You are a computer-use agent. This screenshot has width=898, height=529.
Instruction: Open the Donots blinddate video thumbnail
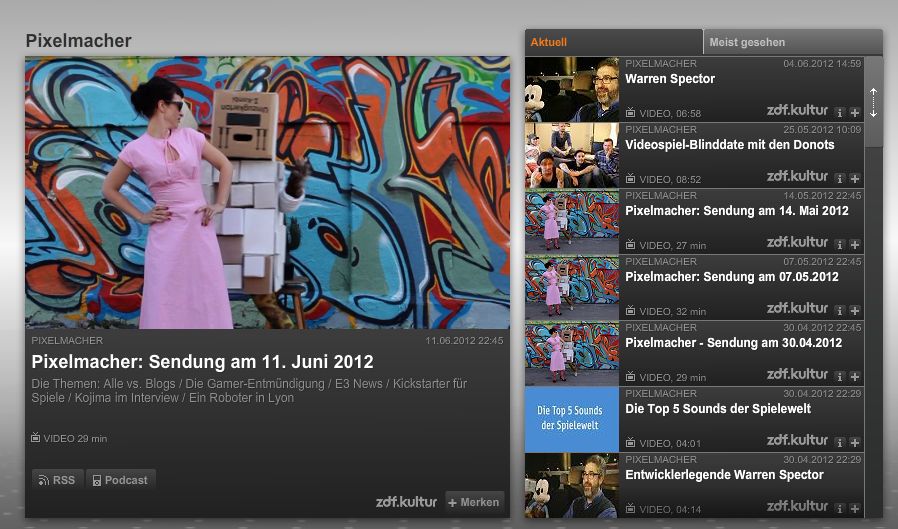coord(571,155)
